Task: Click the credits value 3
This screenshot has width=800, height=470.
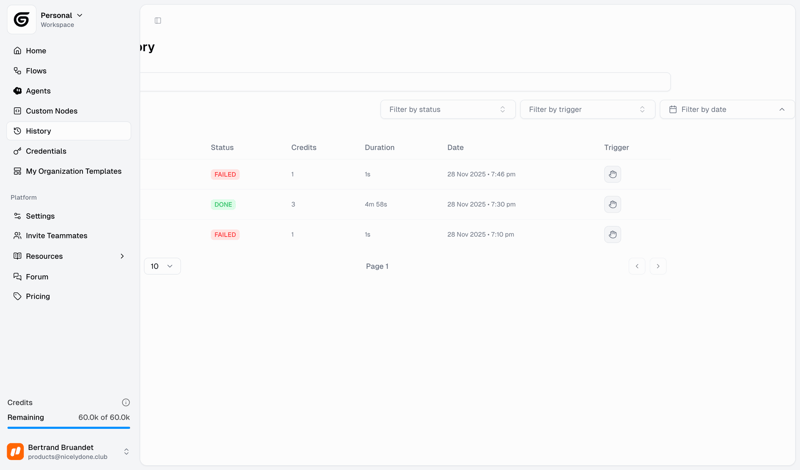Action: 293,205
